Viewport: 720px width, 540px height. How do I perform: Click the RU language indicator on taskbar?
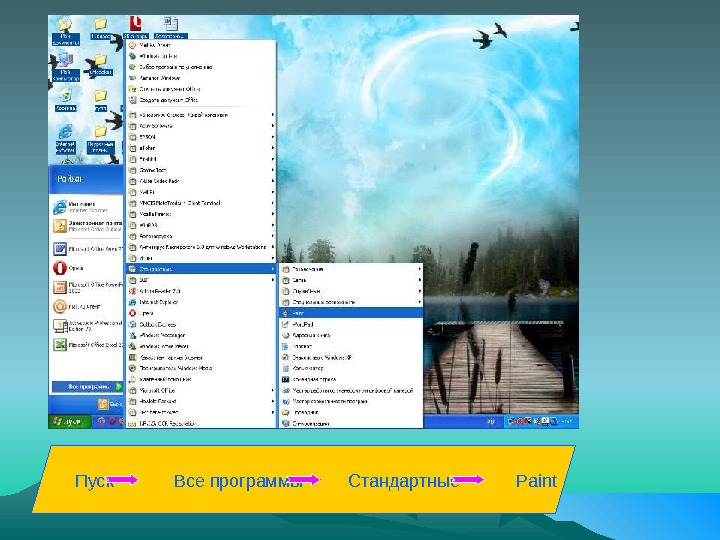point(490,421)
